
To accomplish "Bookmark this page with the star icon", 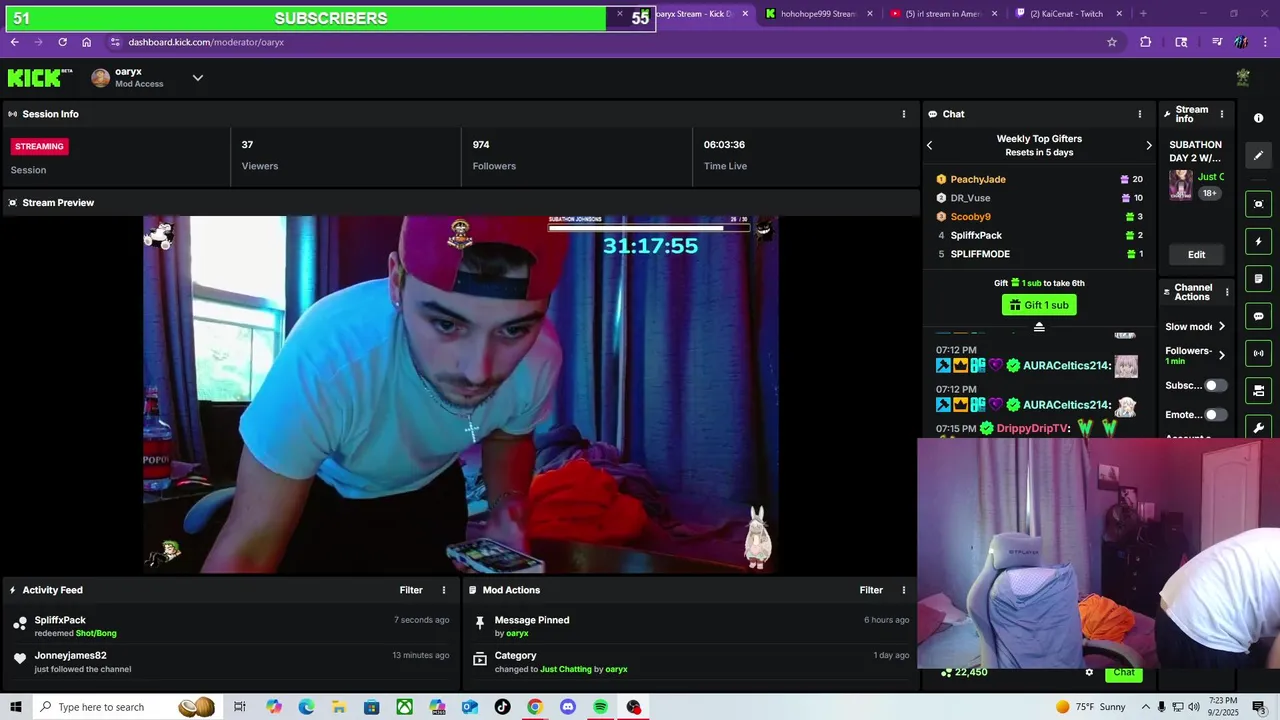I will click(x=1111, y=42).
